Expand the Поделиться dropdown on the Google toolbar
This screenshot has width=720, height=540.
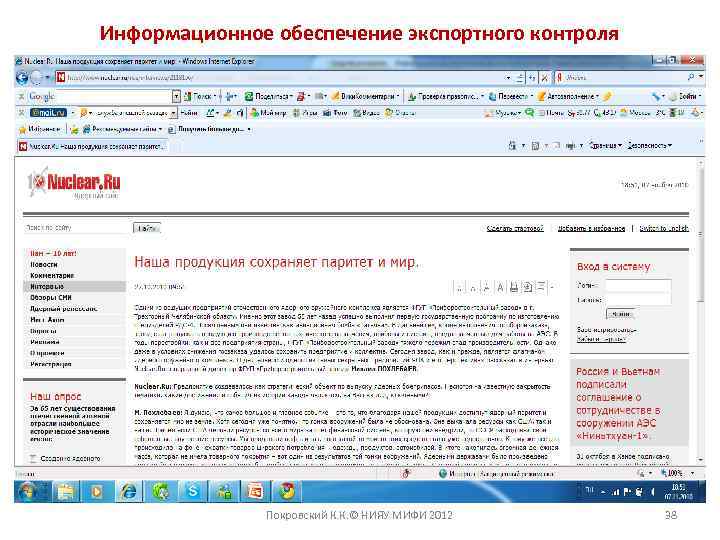coord(291,96)
